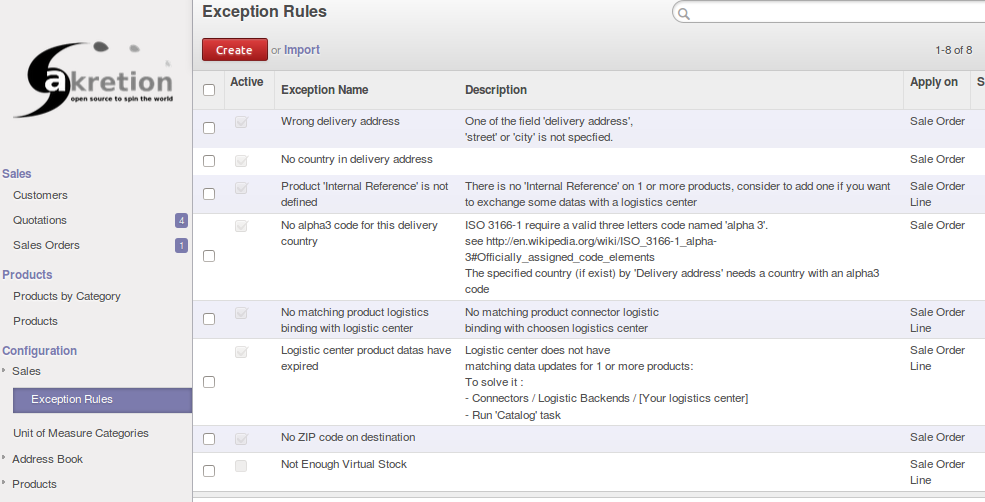Image resolution: width=985 pixels, height=502 pixels.
Task: Click description starting 'ISO 3166-1 require'
Action: [672, 257]
